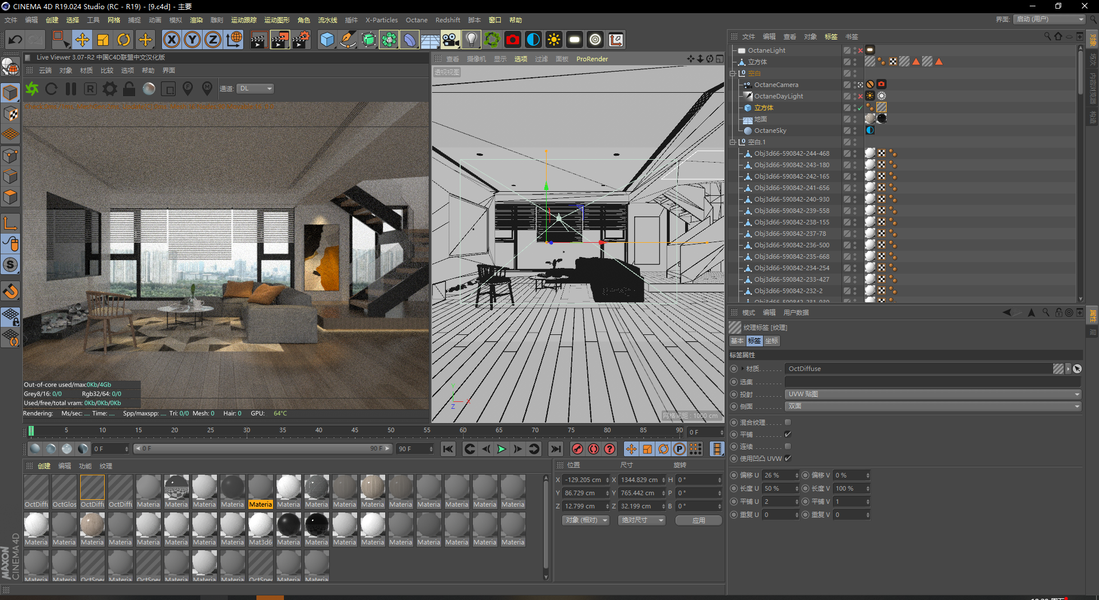This screenshot has height=600, width=1099.
Task: Switch to the 坐标 attribute tab
Action: 771,341
